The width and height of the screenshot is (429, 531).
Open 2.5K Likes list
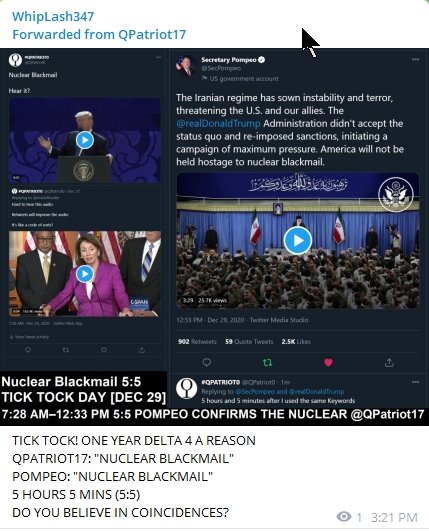pos(296,342)
